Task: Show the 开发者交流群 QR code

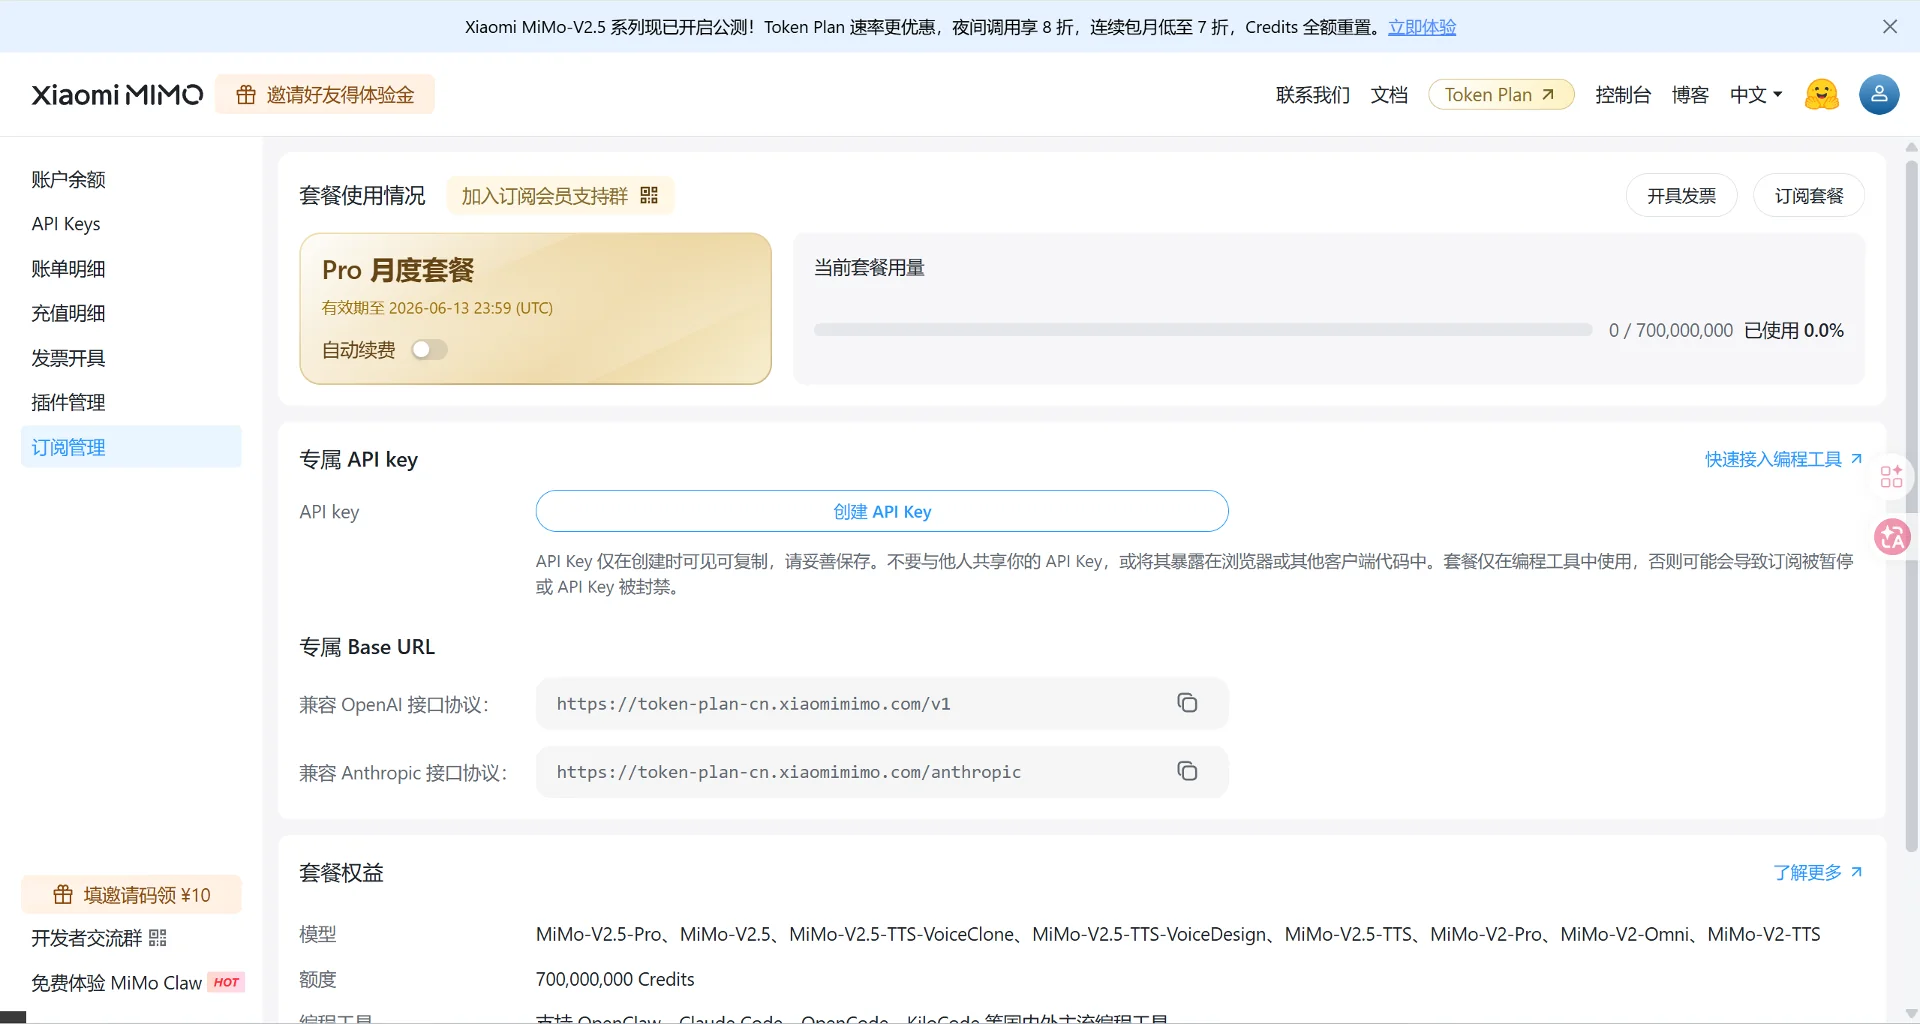Action: [158, 938]
